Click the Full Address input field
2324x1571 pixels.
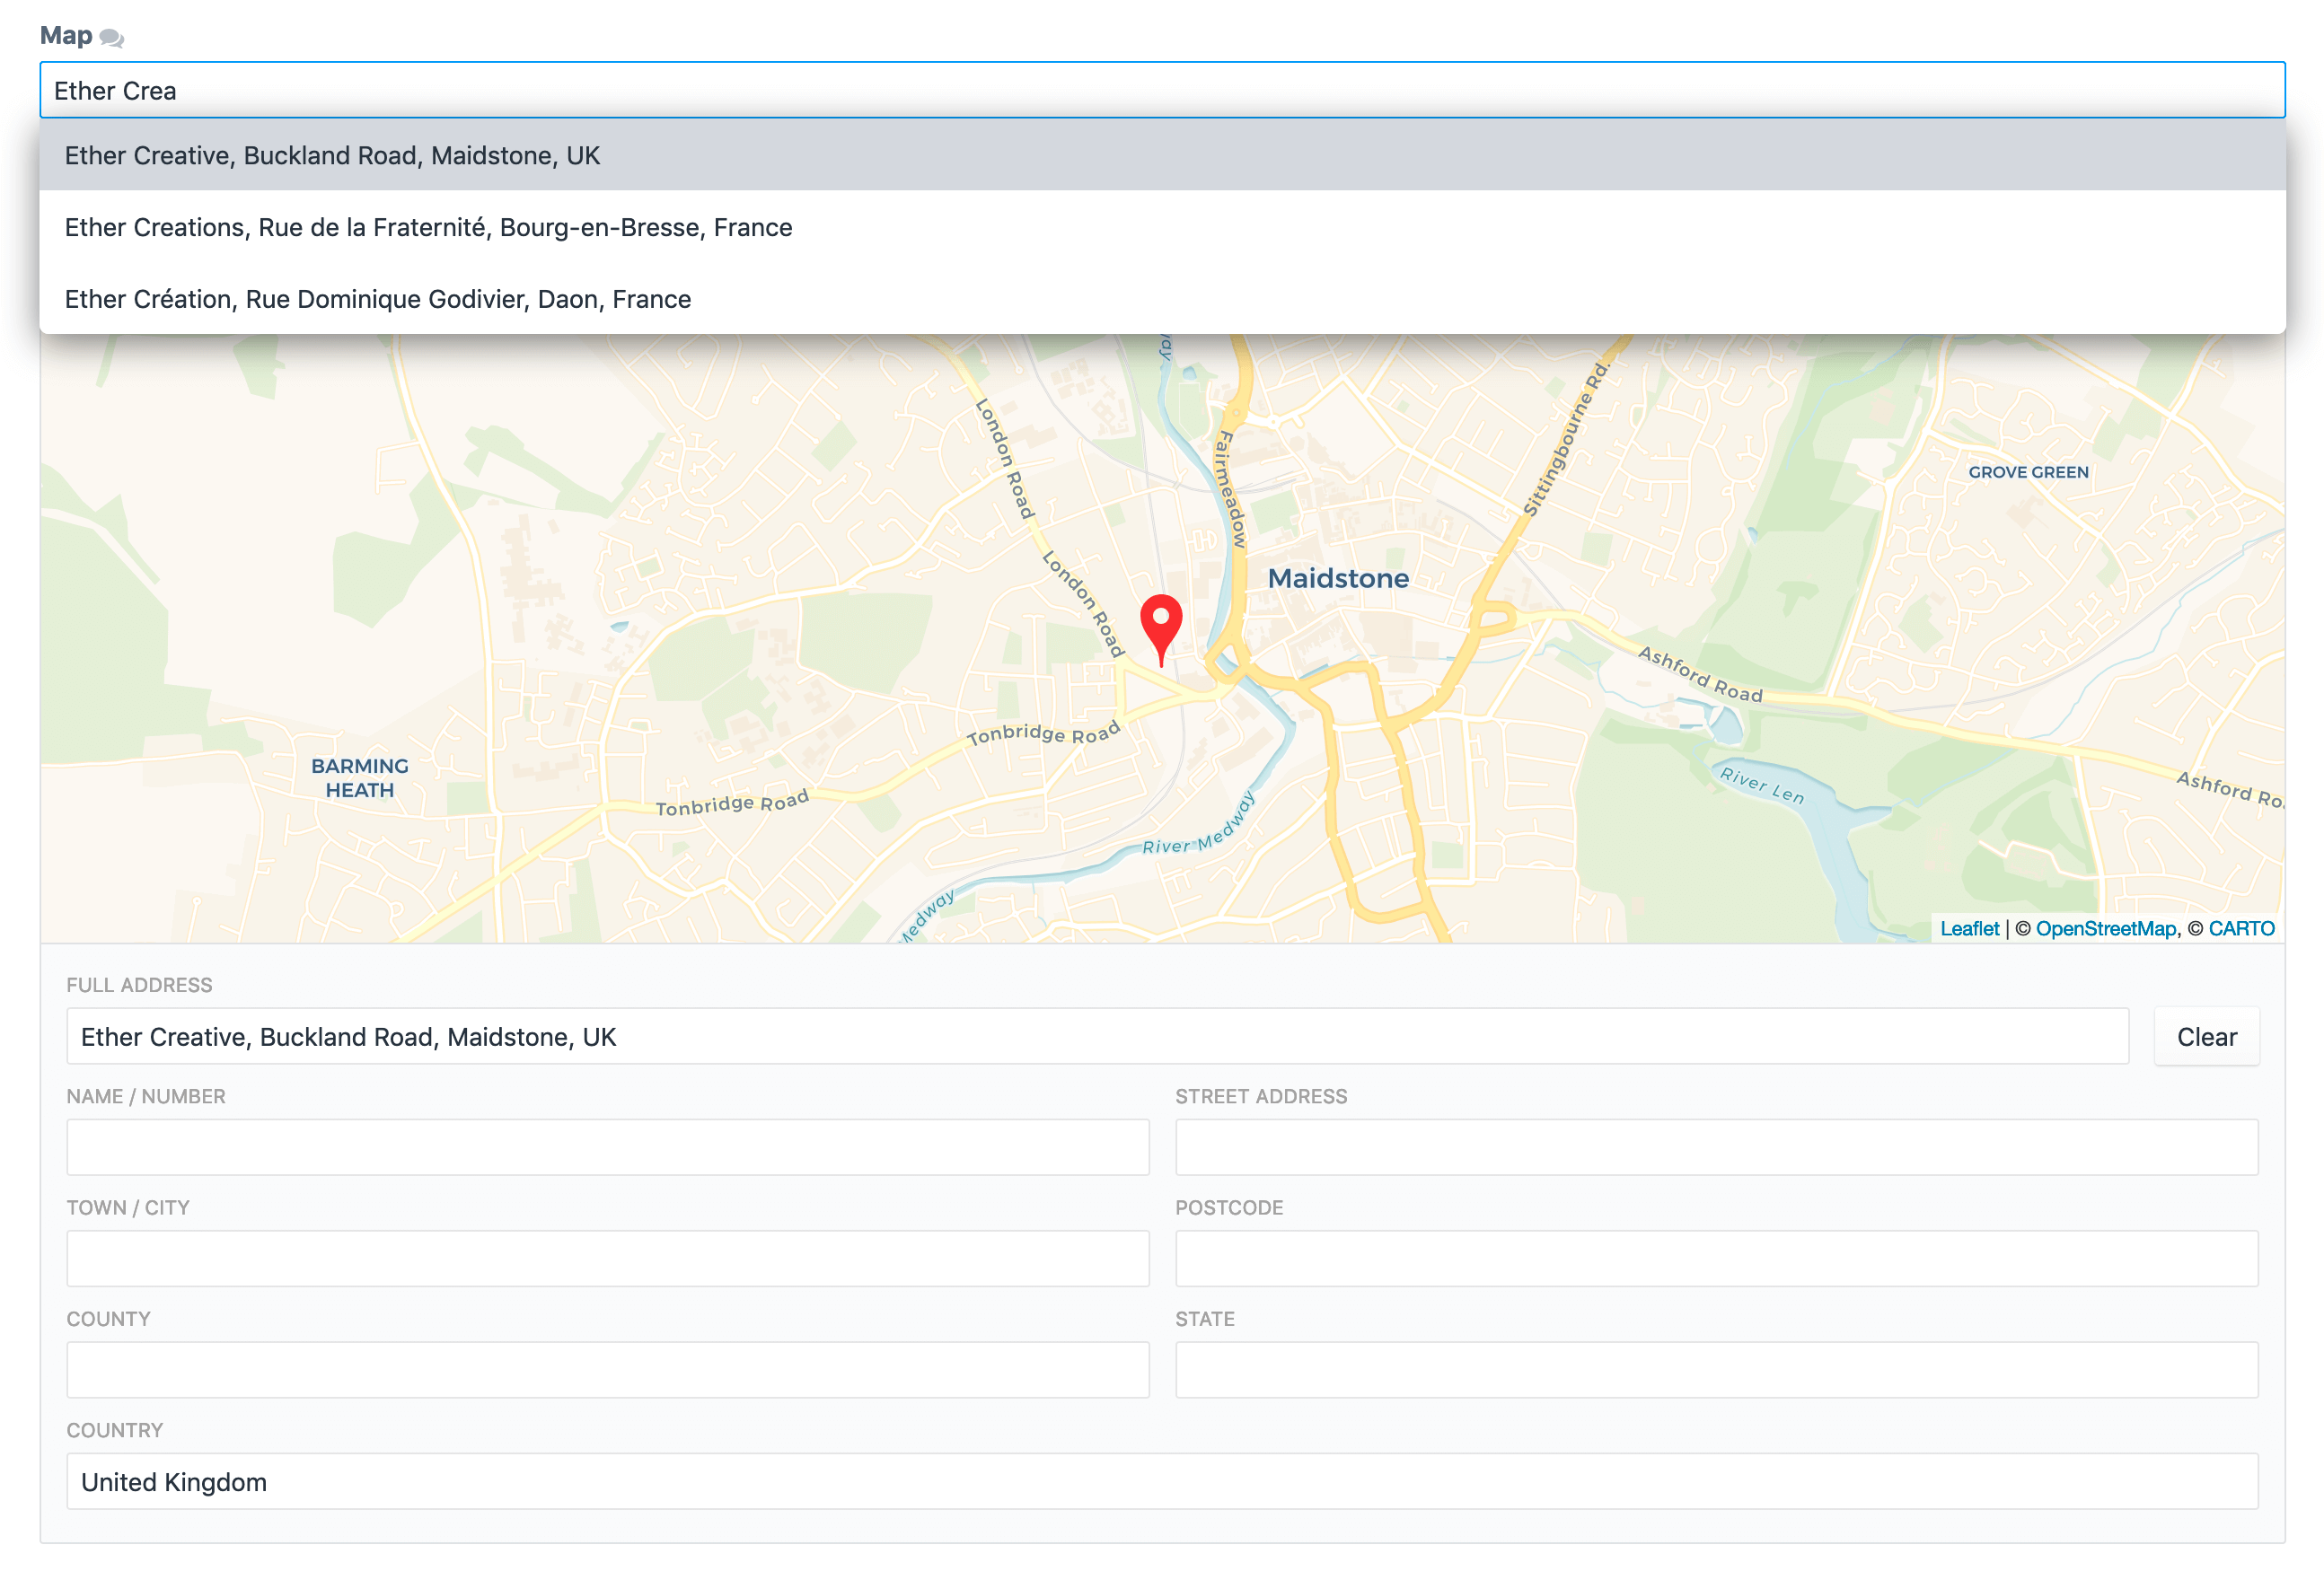(x=1096, y=1037)
